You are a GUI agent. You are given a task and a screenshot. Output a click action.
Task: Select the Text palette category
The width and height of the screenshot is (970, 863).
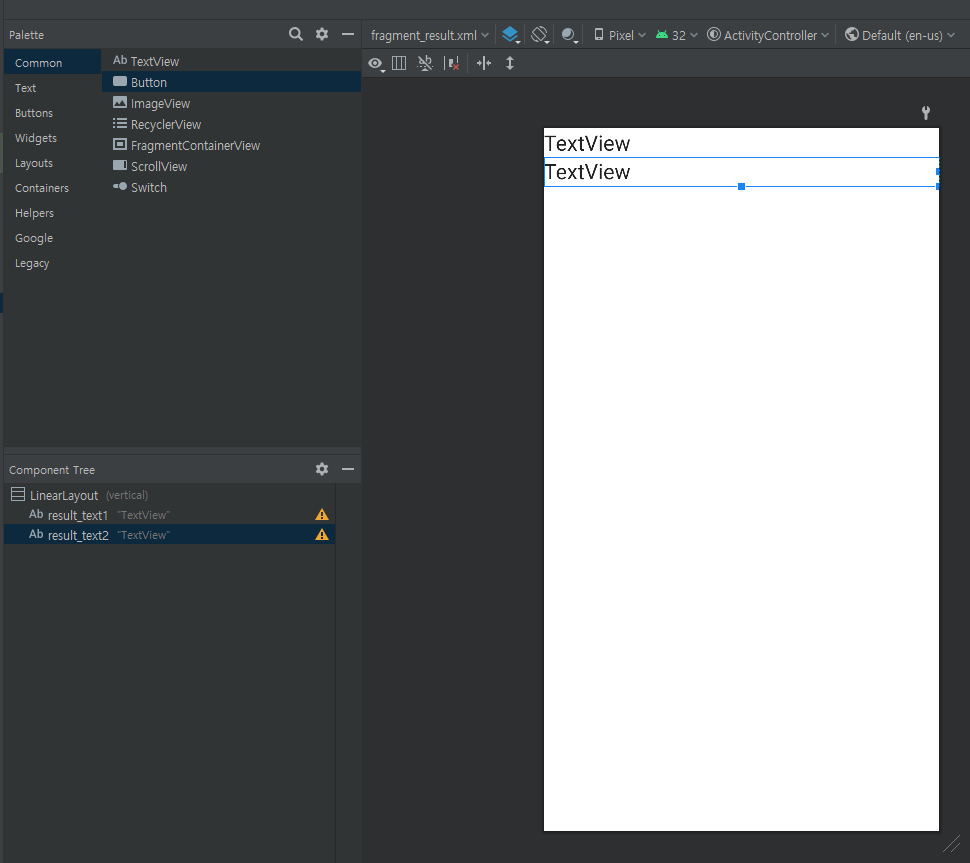coord(53,88)
